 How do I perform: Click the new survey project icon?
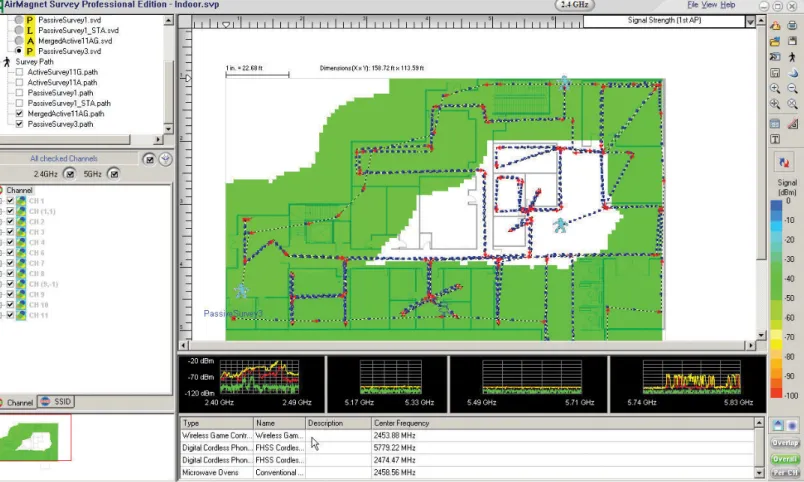coord(775,25)
